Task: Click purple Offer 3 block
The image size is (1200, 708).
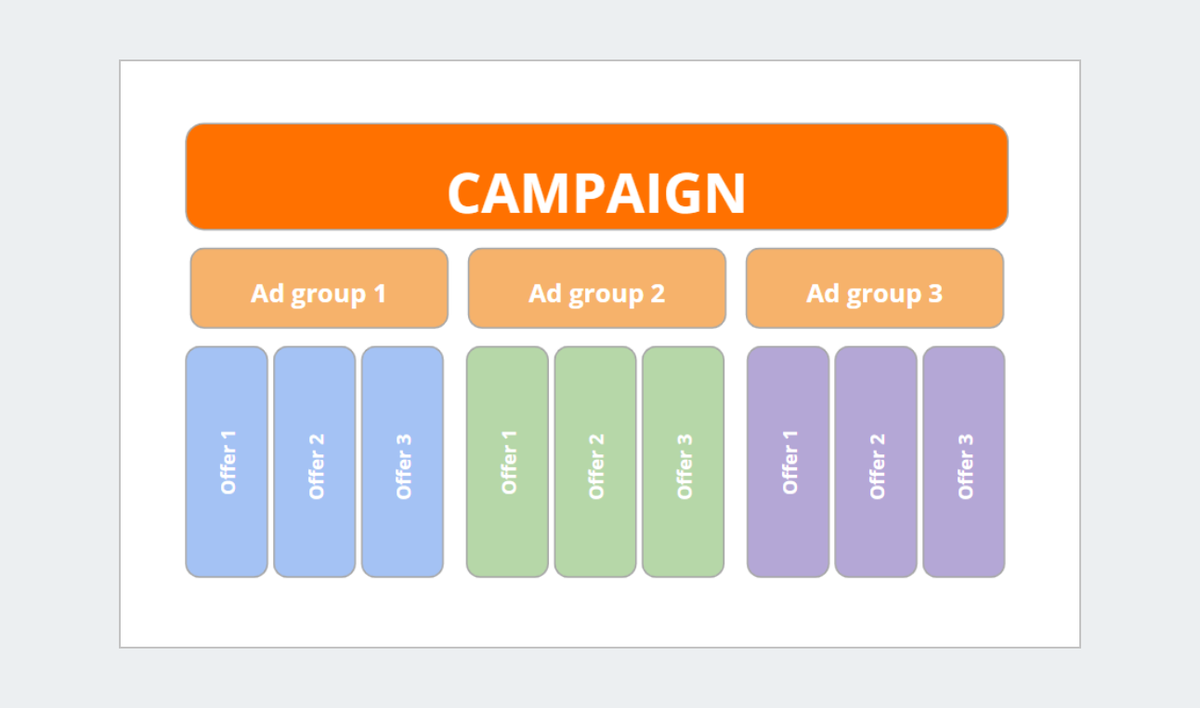Action: tap(964, 462)
